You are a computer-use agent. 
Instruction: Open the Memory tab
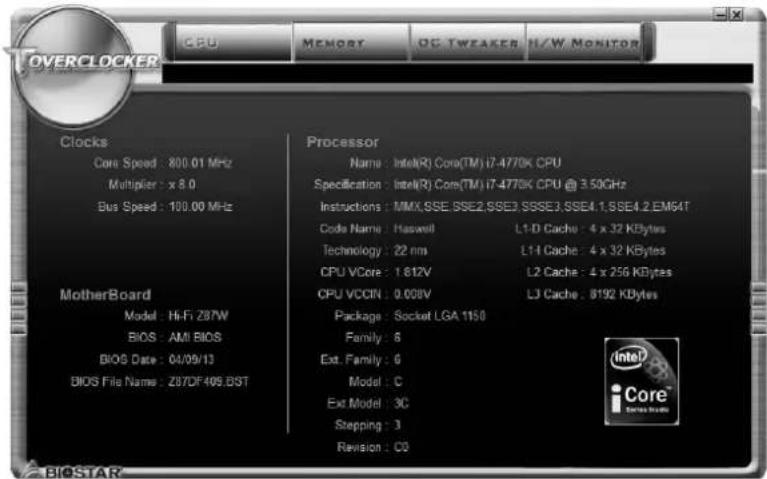coord(351,43)
